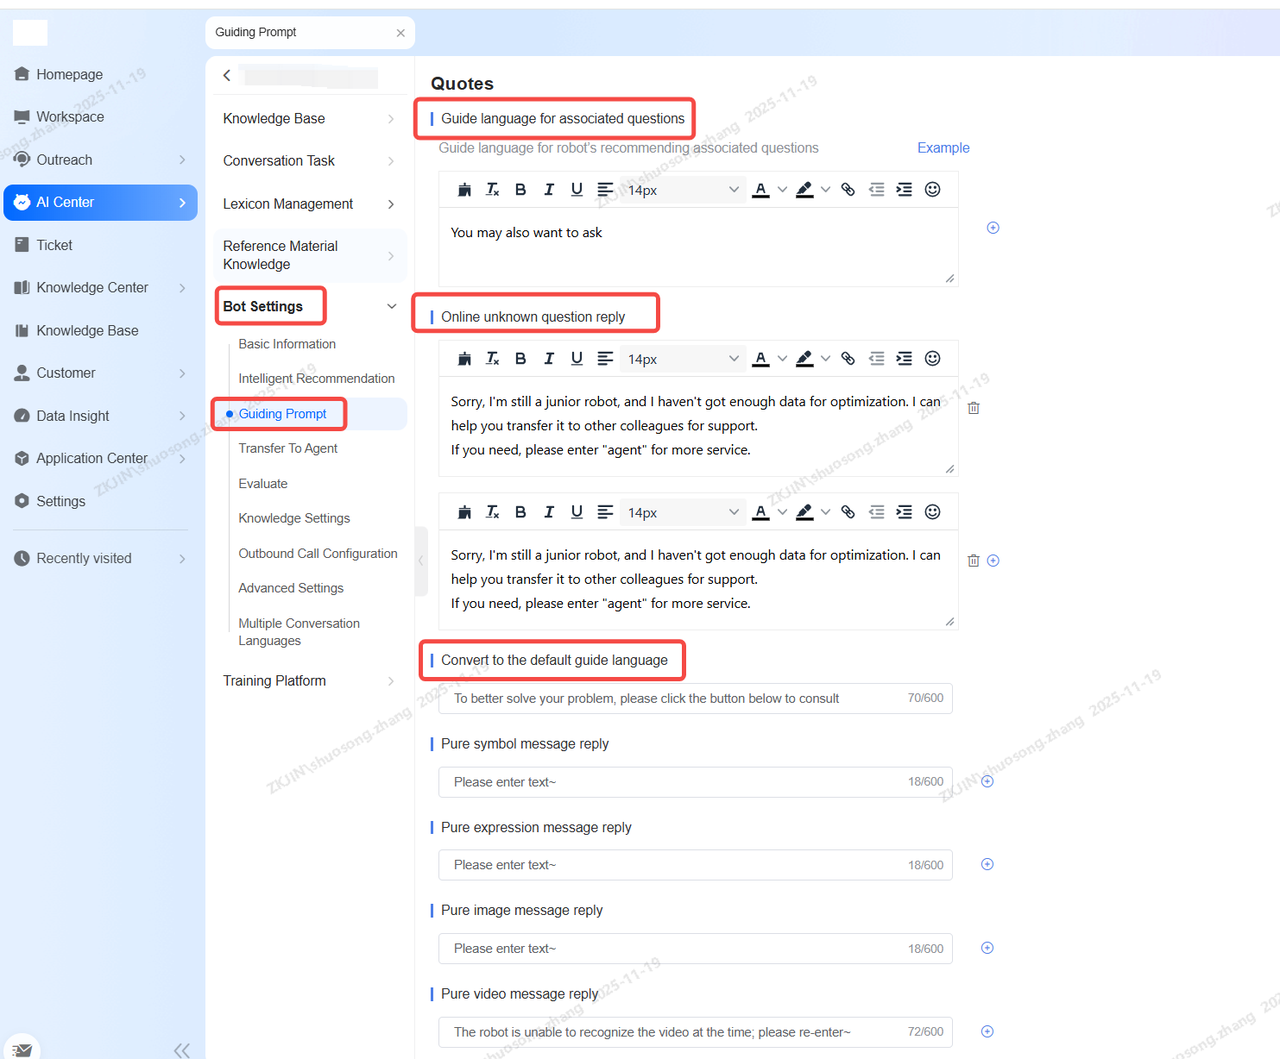Viewport: 1280px width, 1059px height.
Task: Open Advanced Settings under Bot Settings
Action: click(x=291, y=588)
